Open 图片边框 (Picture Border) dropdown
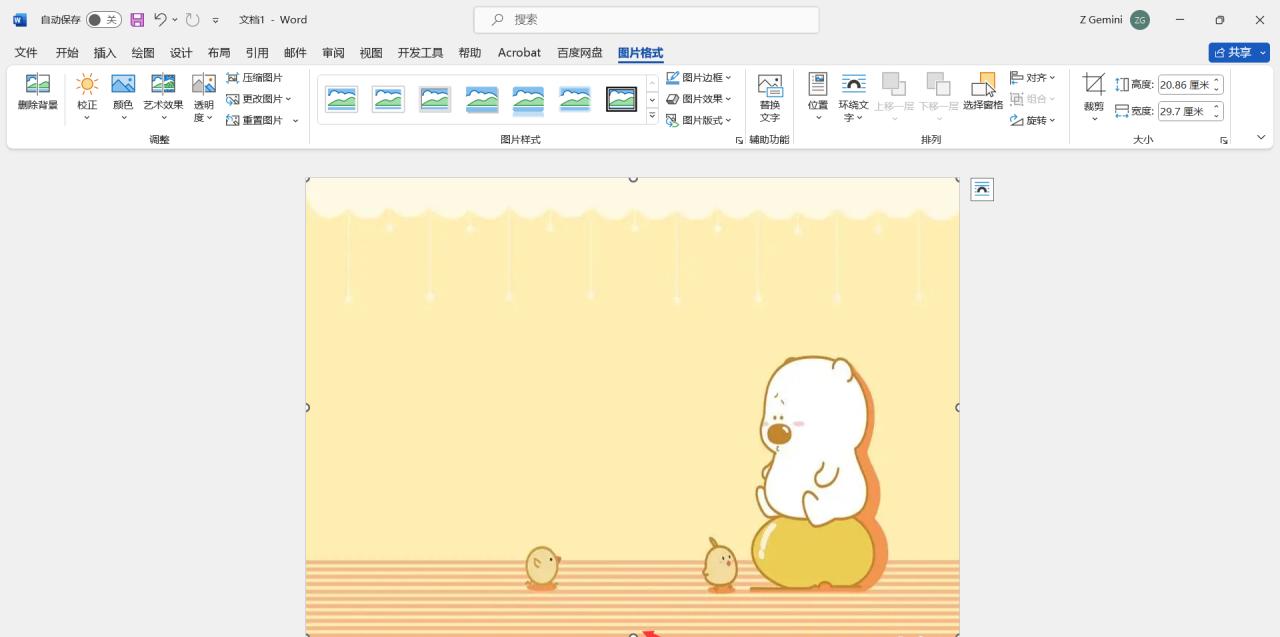 699,78
